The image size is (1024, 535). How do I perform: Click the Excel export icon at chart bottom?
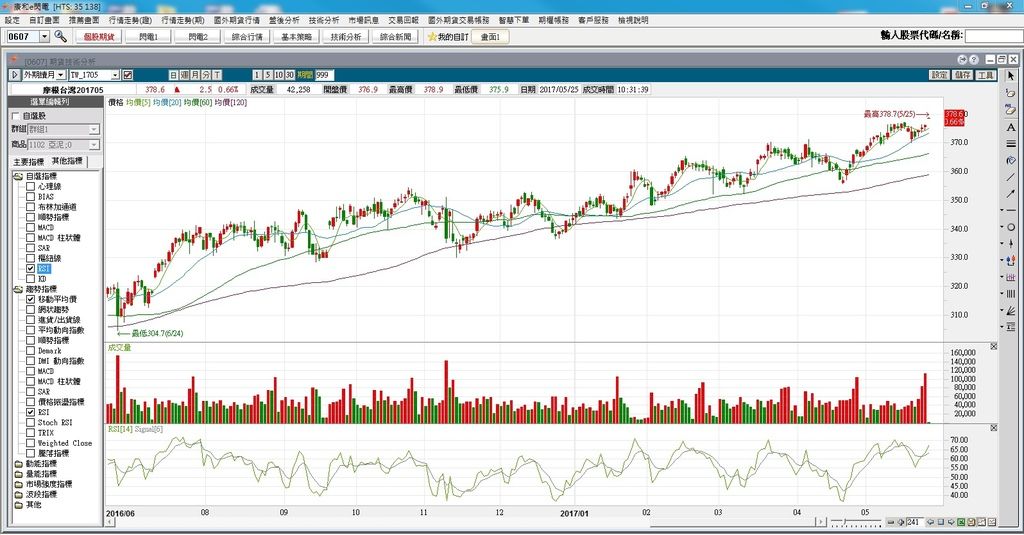coord(961,522)
